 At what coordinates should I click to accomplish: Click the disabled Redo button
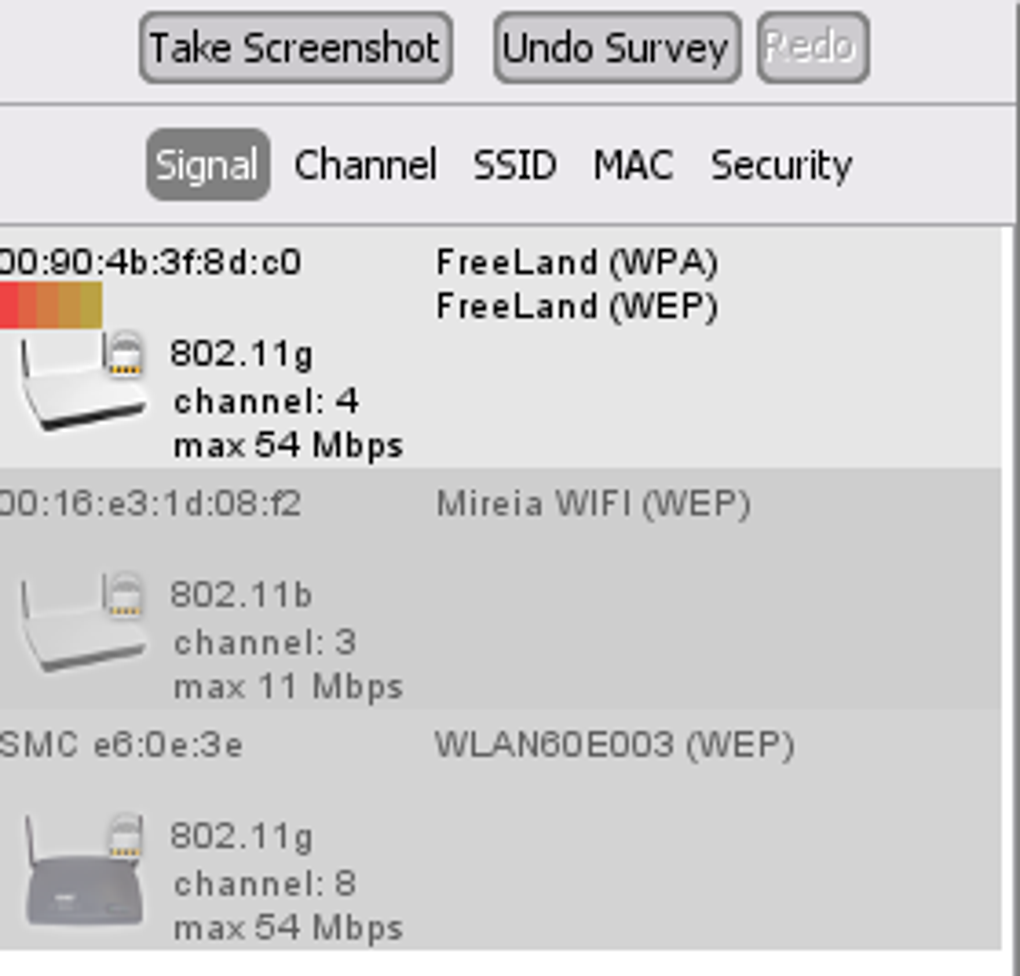(812, 47)
